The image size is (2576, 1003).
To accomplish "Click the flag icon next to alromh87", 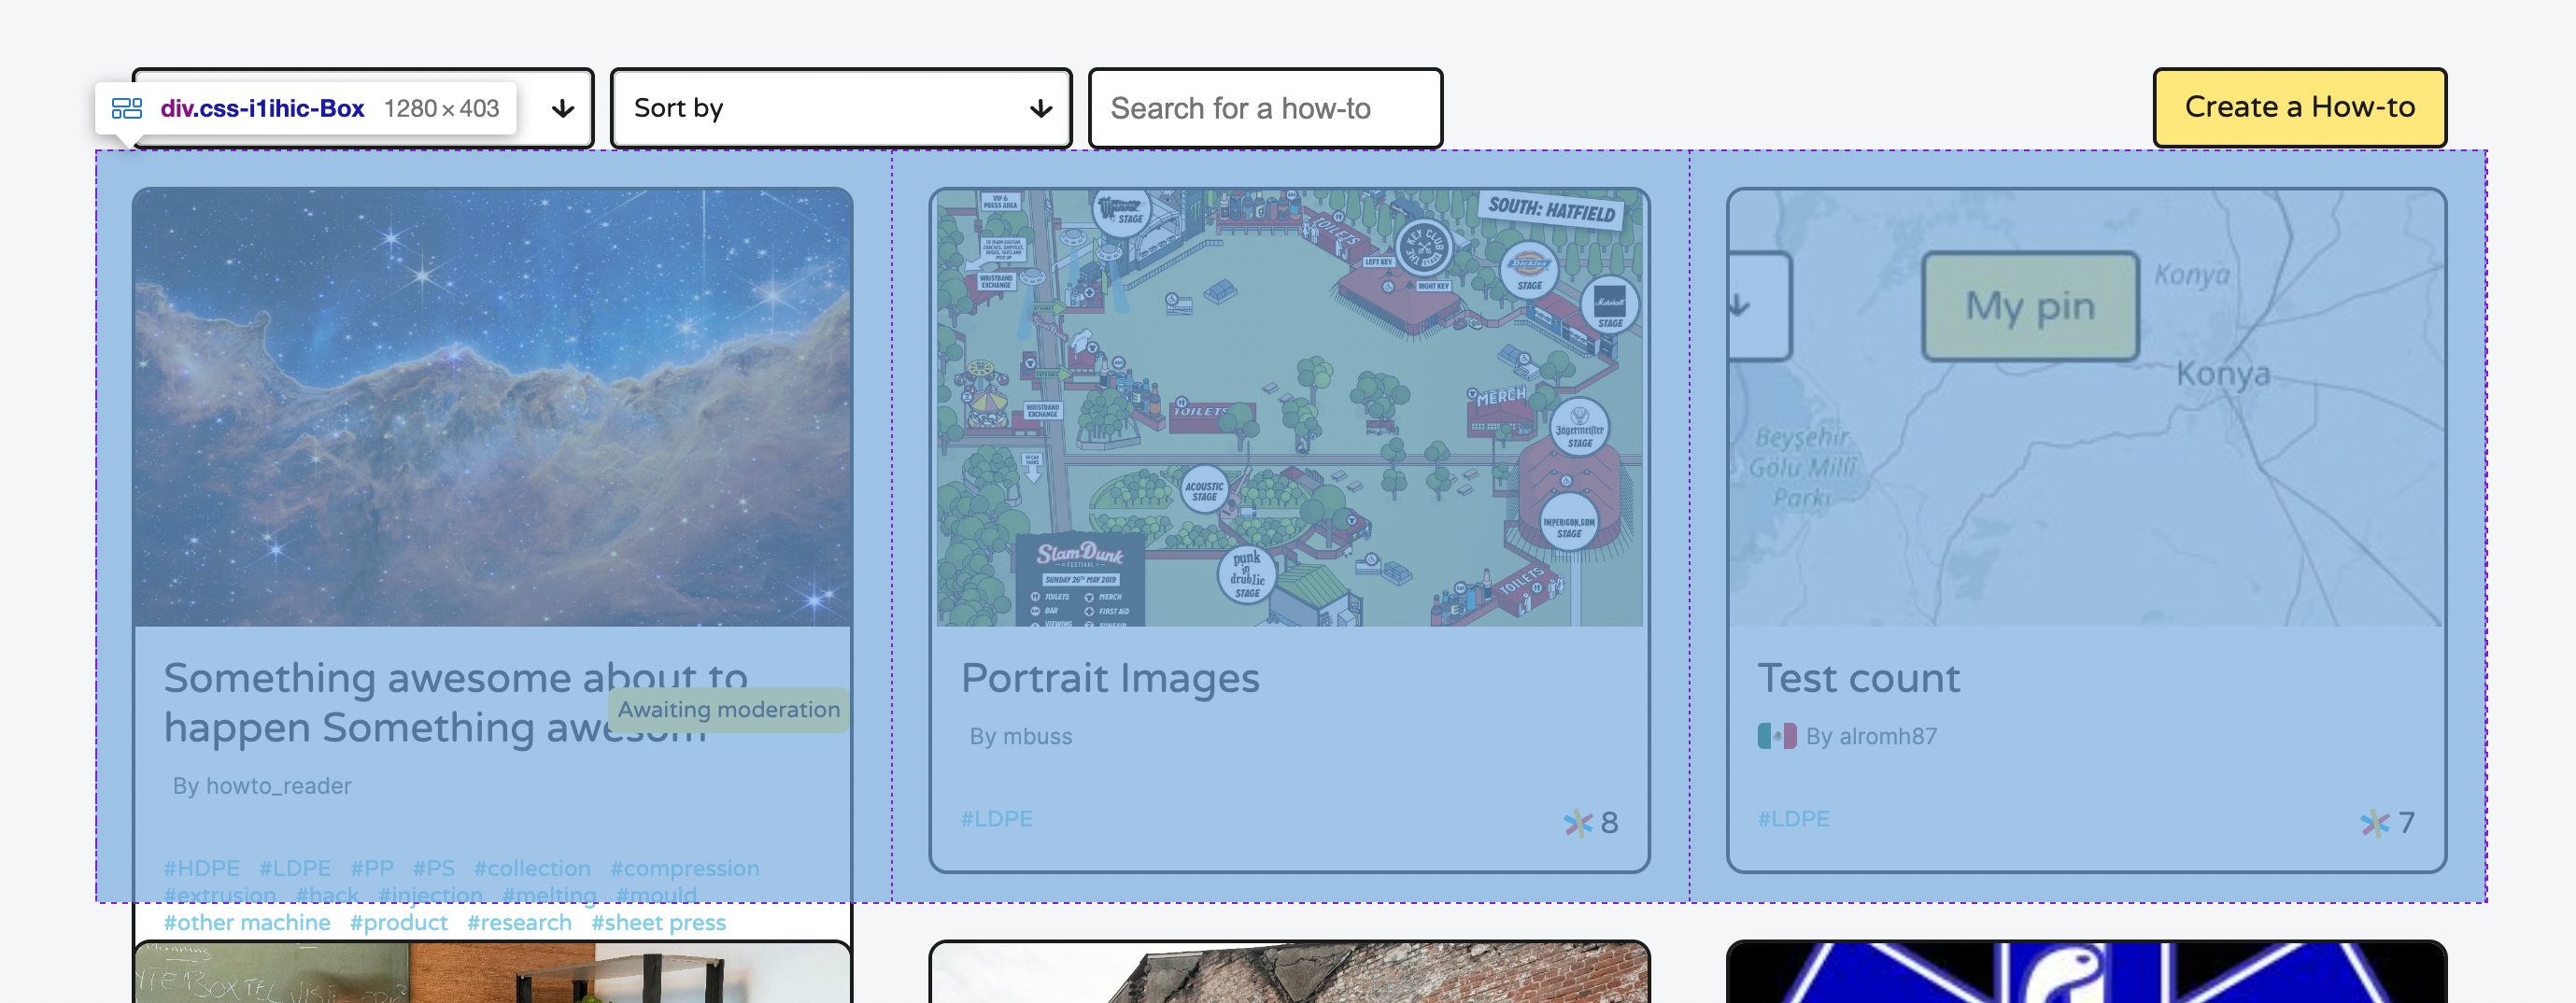I will [x=1777, y=736].
